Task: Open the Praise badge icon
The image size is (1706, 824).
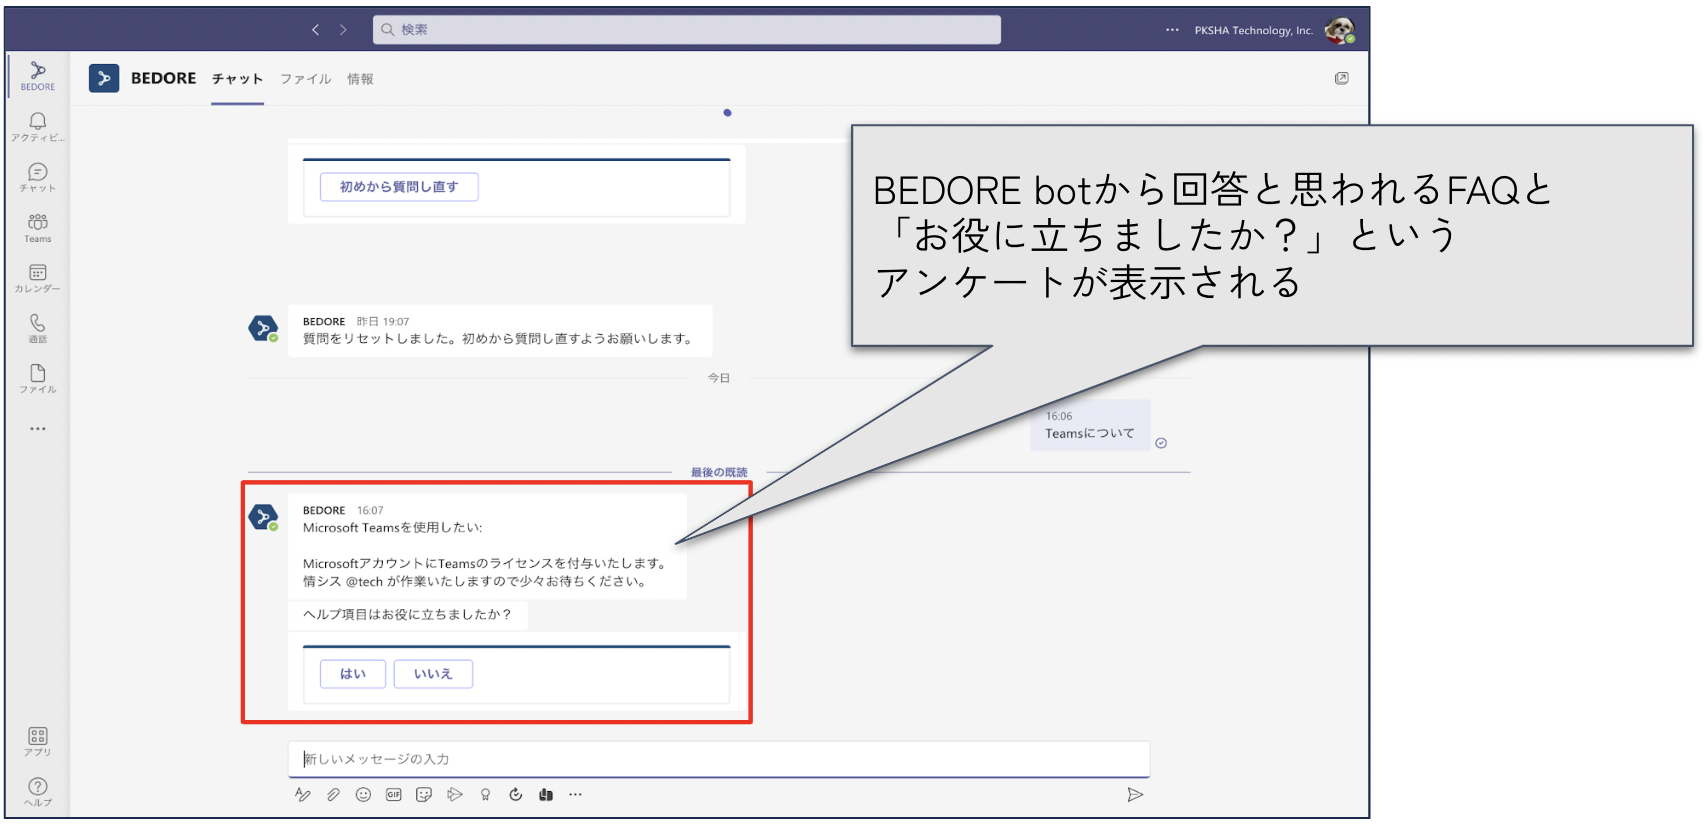Action: pyautogui.click(x=485, y=795)
